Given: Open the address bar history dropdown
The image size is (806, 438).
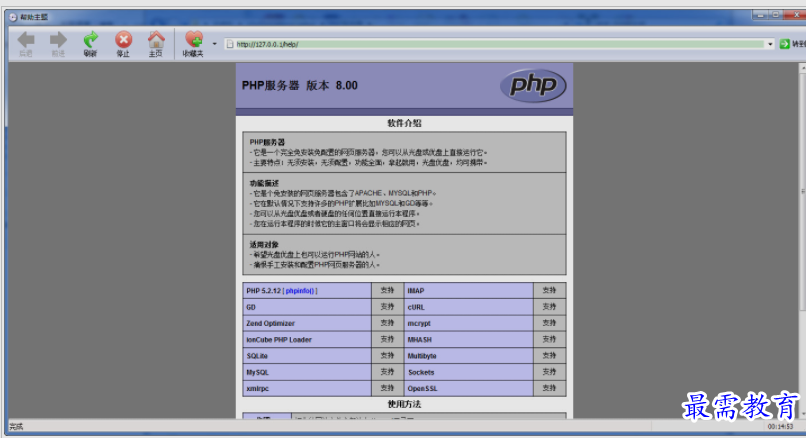Looking at the screenshot, I should [x=770, y=44].
